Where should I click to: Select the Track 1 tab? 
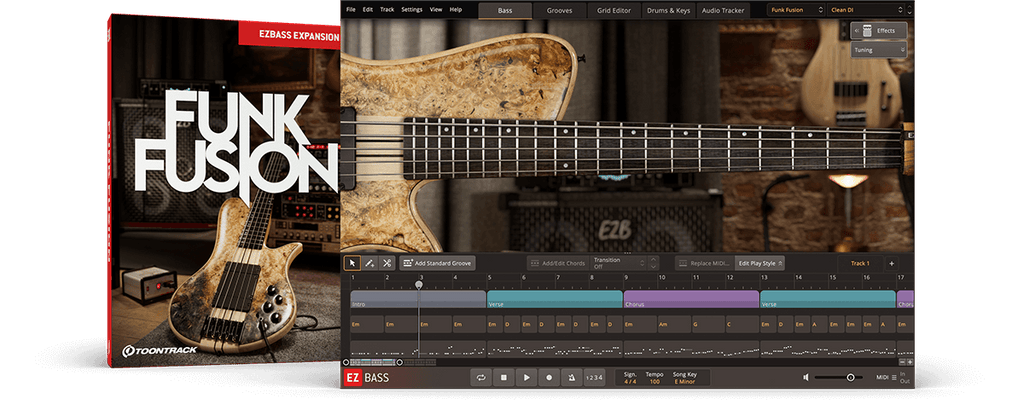[860, 263]
